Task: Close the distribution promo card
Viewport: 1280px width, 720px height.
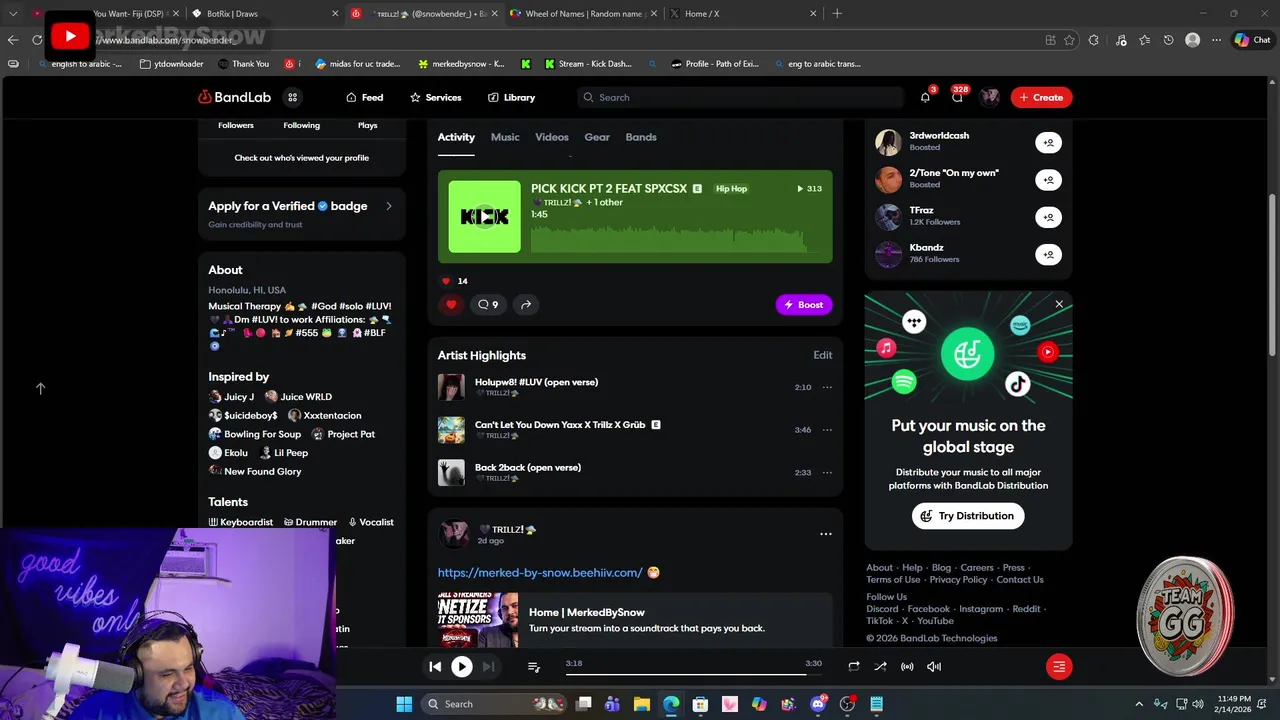Action: (1059, 304)
